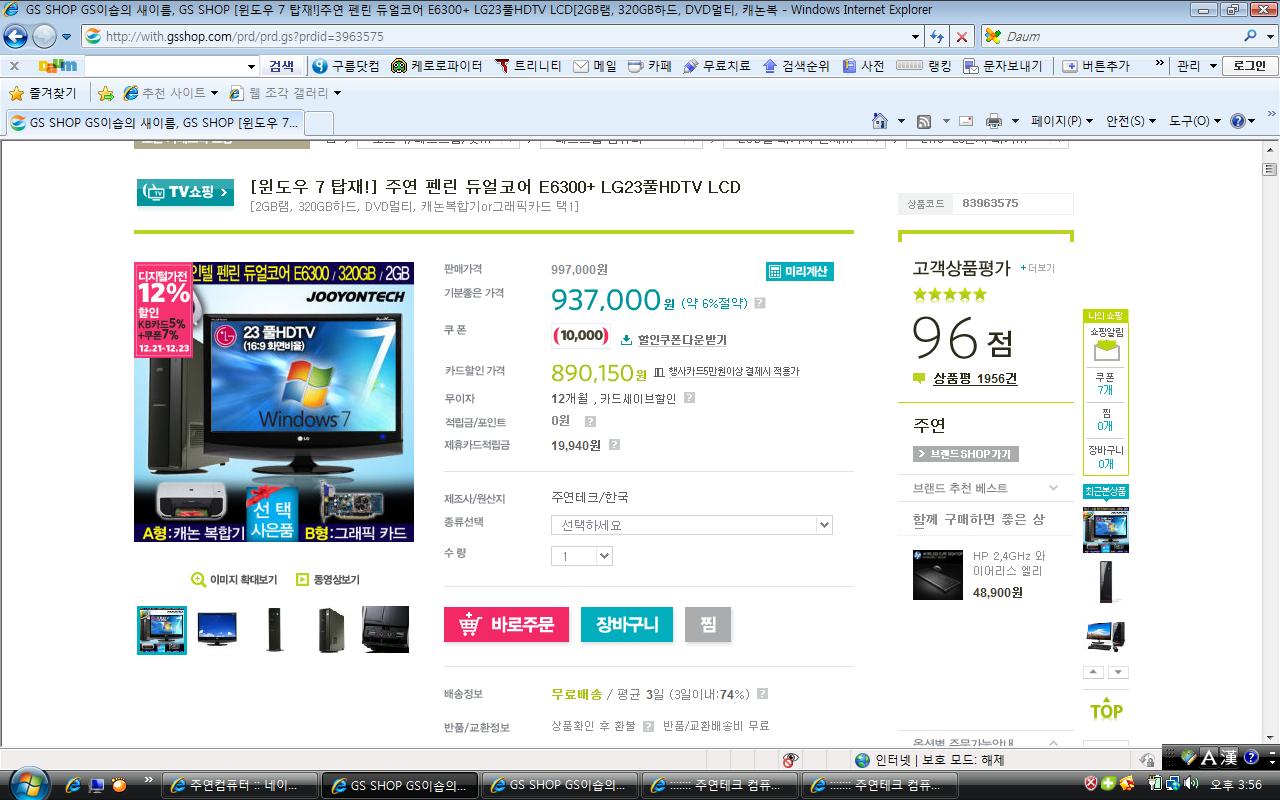
Task: Click the 쇼핑알림 envelope icon in side panel
Action: pos(1106,351)
